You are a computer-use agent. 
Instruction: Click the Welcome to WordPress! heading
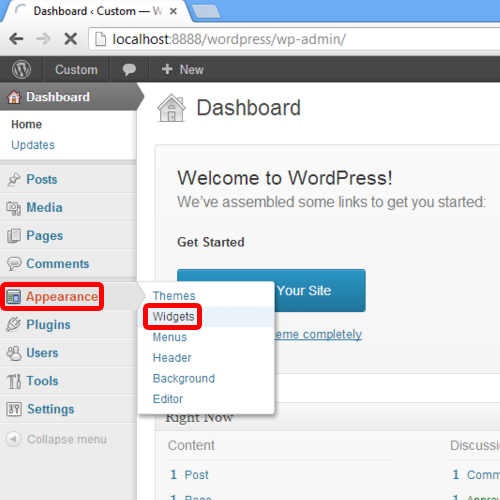pyautogui.click(x=285, y=178)
